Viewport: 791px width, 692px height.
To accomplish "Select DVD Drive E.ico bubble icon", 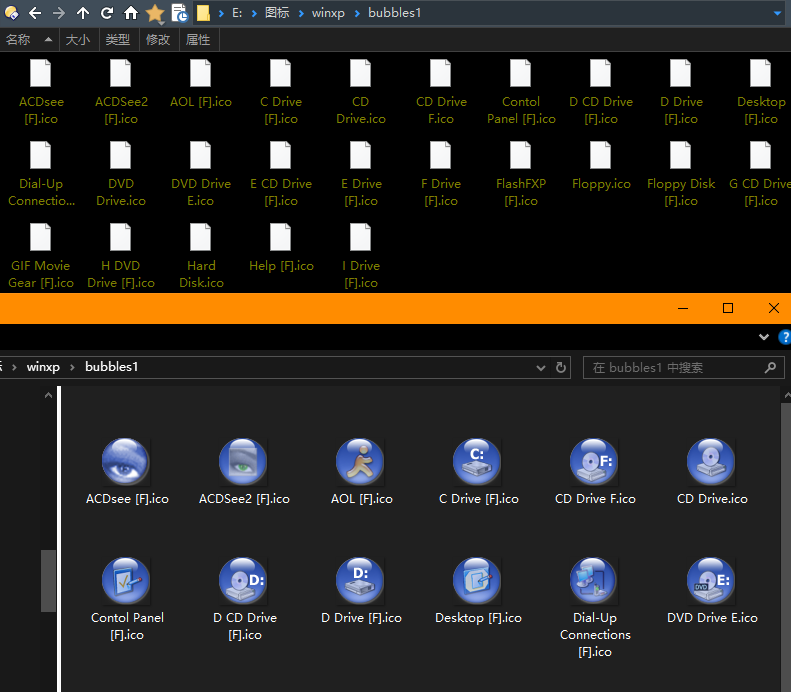I will [x=711, y=581].
